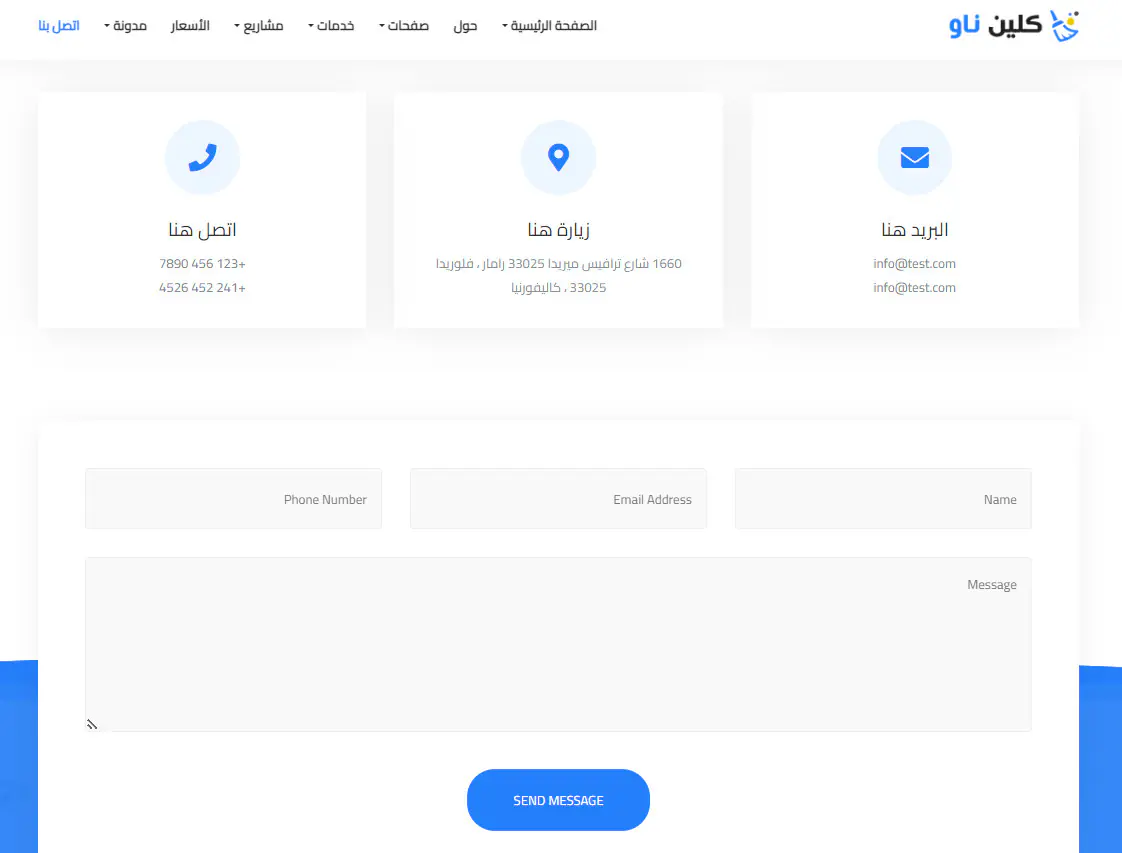Screen dimensions: 1122x853
Task: Expand the مدونة dropdown menu
Action: point(125,26)
